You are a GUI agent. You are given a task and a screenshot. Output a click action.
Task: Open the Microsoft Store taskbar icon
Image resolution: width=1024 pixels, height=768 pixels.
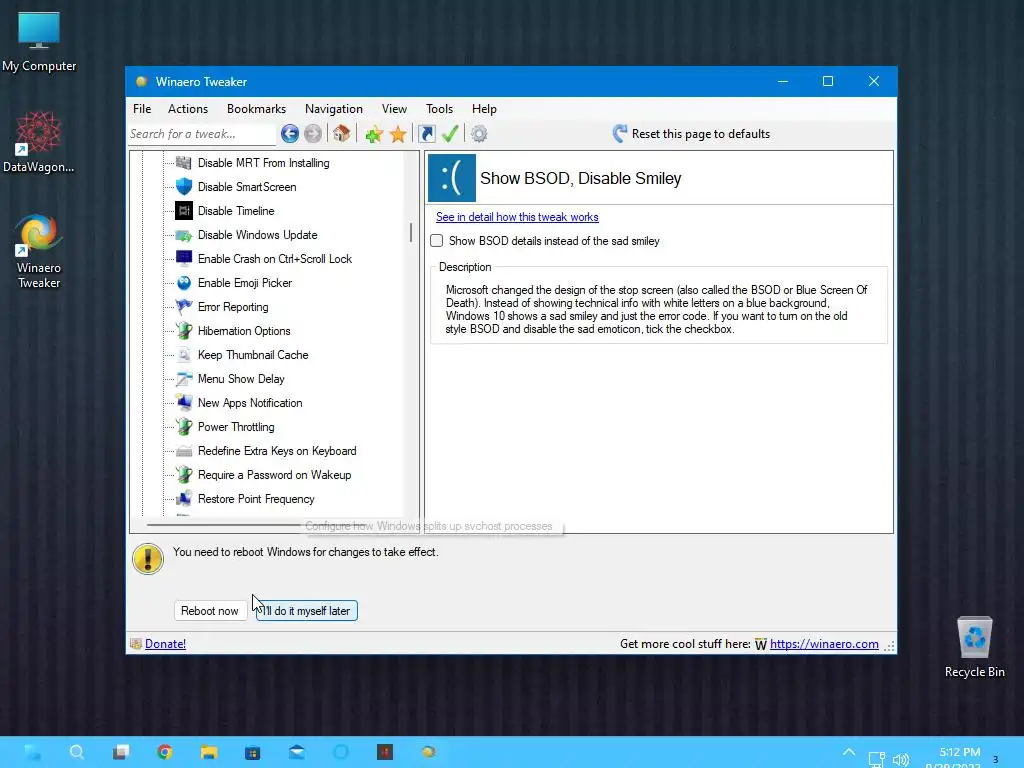252,752
